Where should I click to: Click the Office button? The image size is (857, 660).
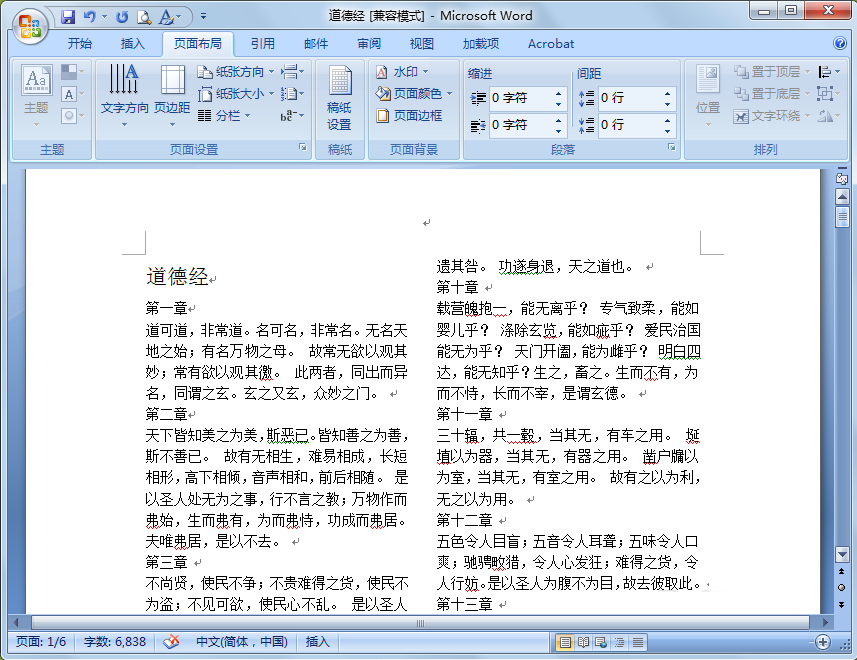click(30, 24)
